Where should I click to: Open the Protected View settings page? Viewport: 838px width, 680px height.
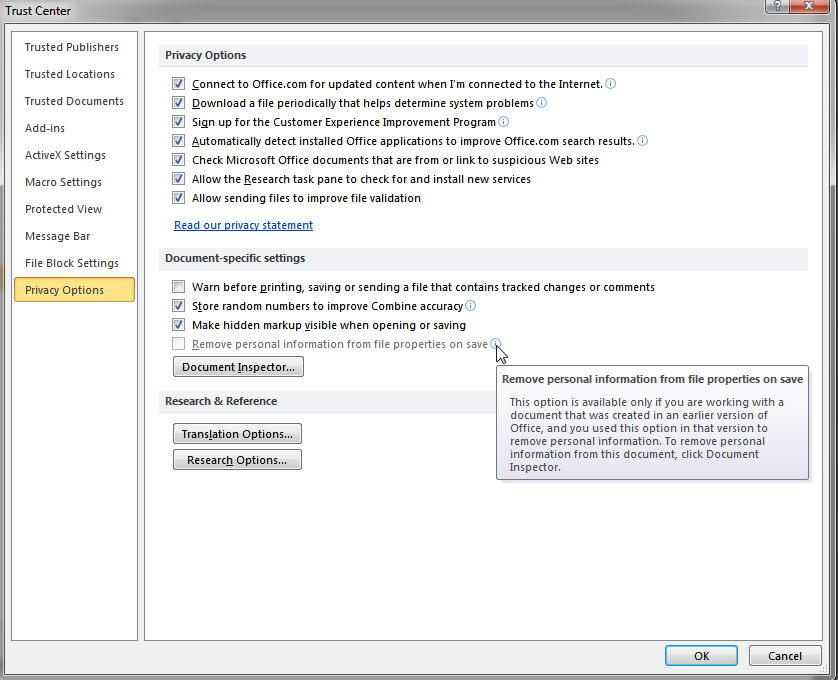click(x=63, y=209)
